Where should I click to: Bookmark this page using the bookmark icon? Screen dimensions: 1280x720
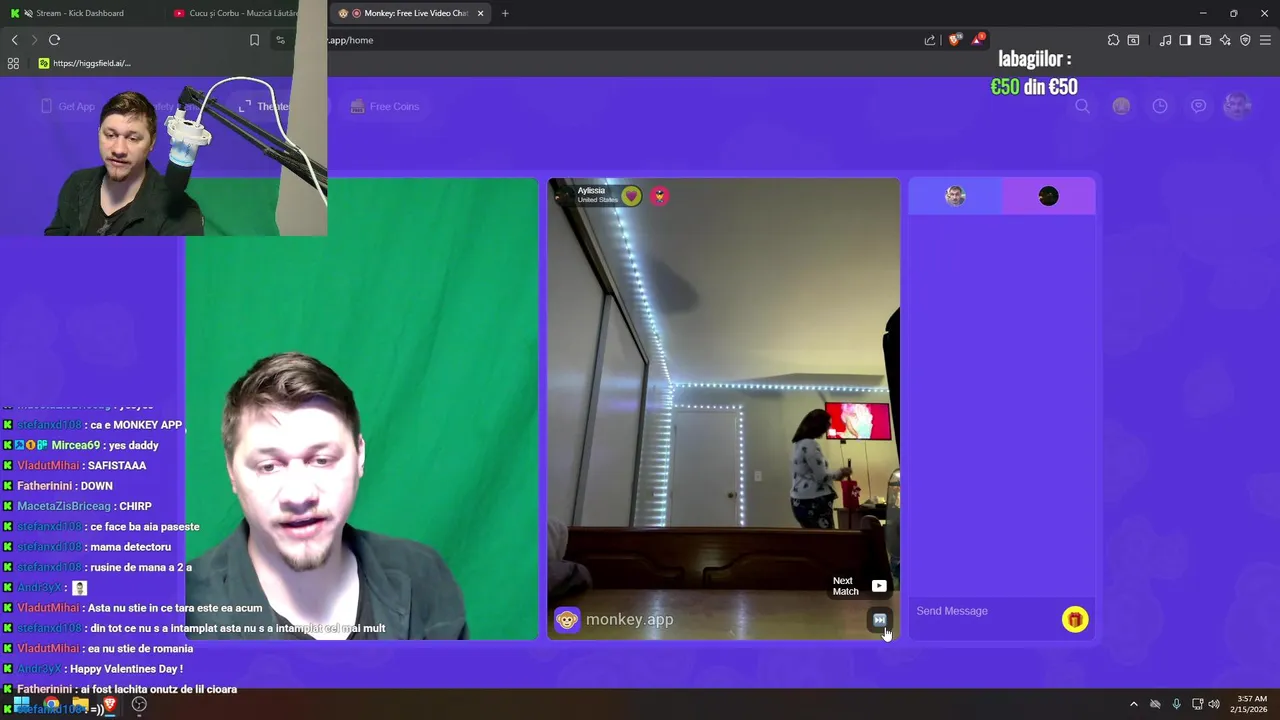pos(254,40)
